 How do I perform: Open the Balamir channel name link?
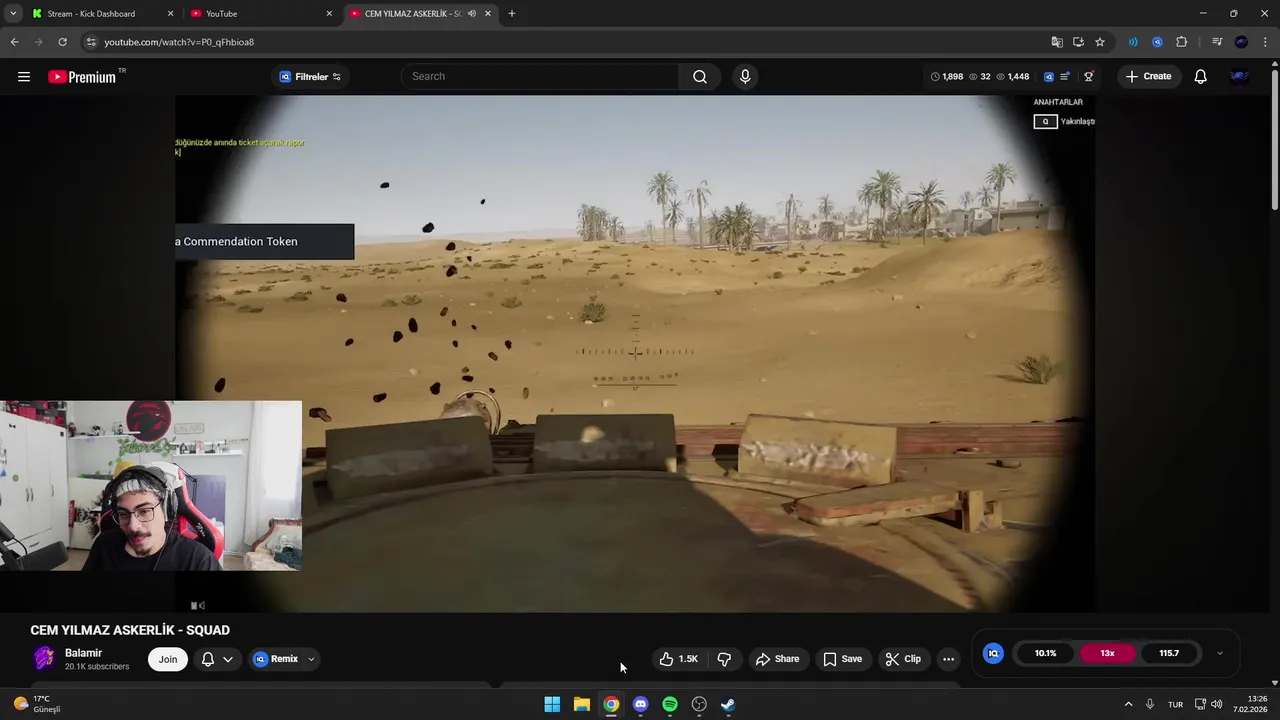pos(83,653)
